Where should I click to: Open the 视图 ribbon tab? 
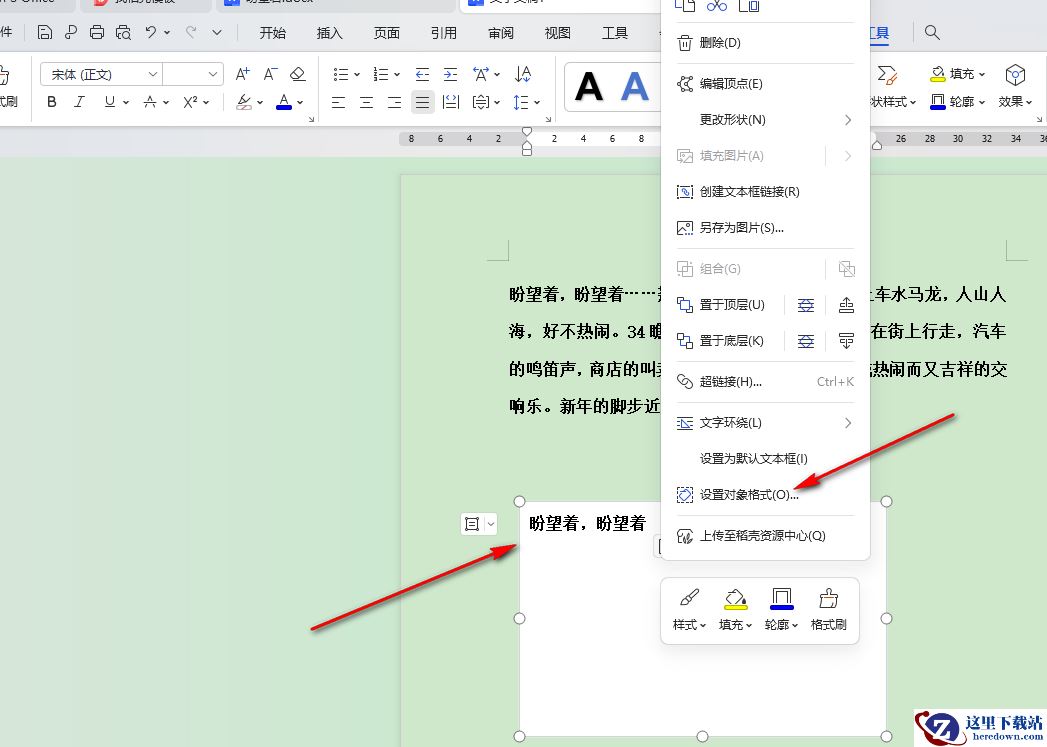558,33
